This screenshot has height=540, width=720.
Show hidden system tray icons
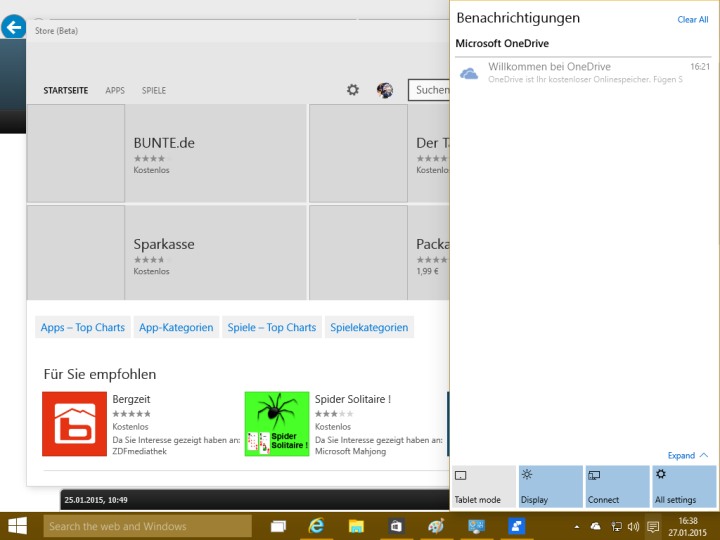[x=577, y=527]
